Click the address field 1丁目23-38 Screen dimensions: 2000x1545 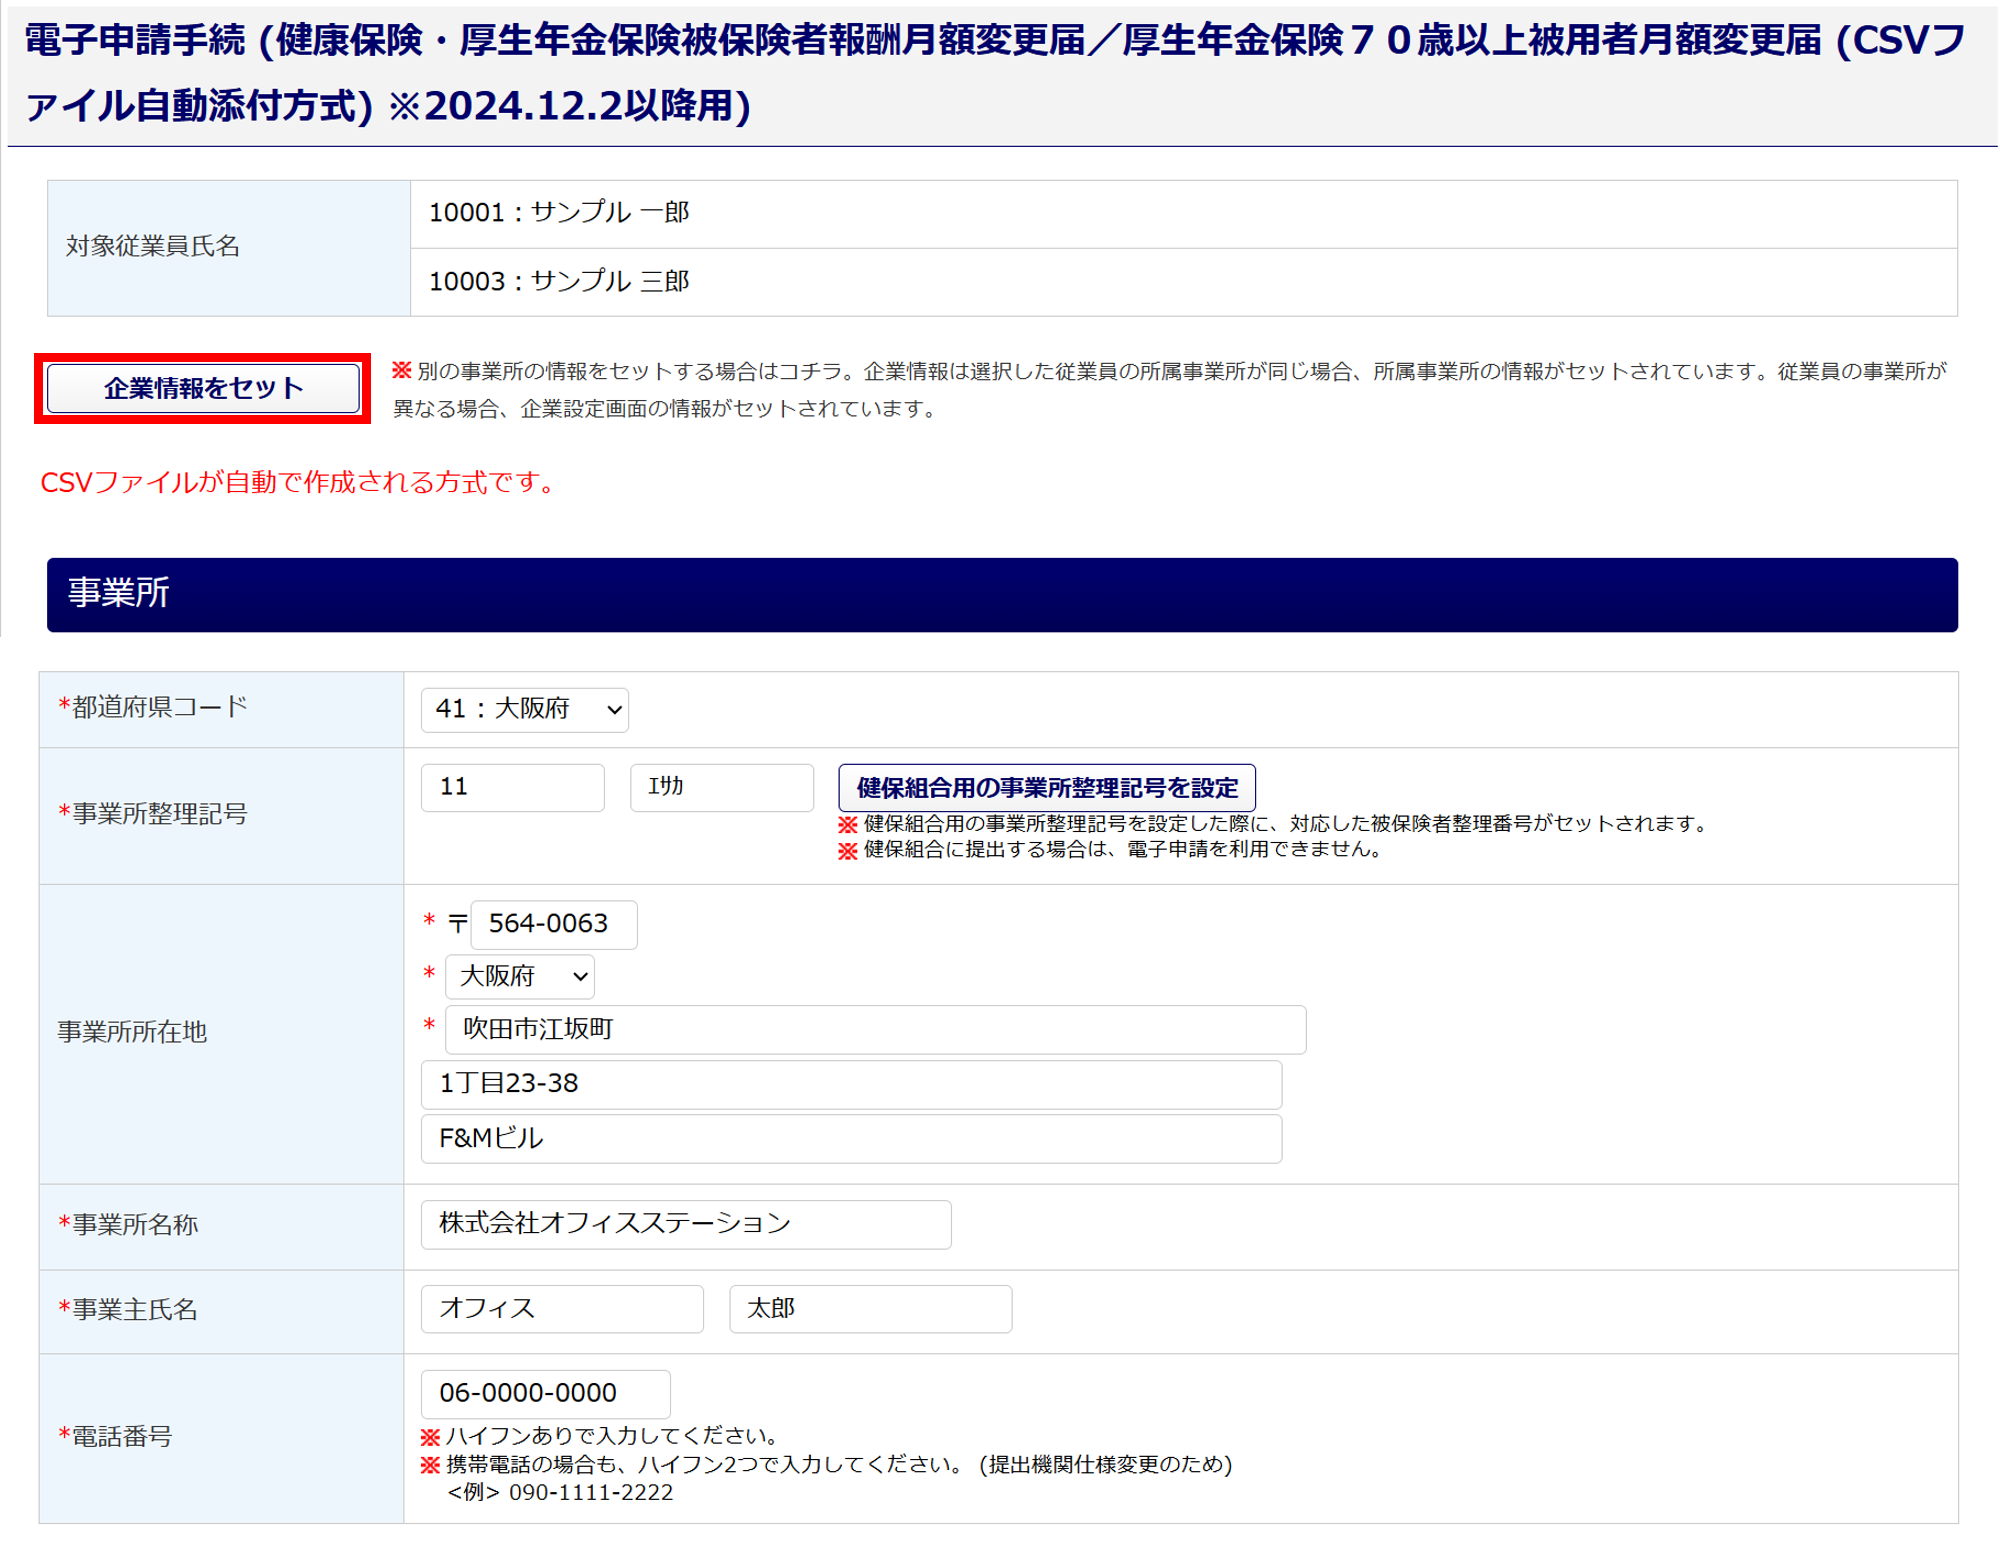[851, 1084]
